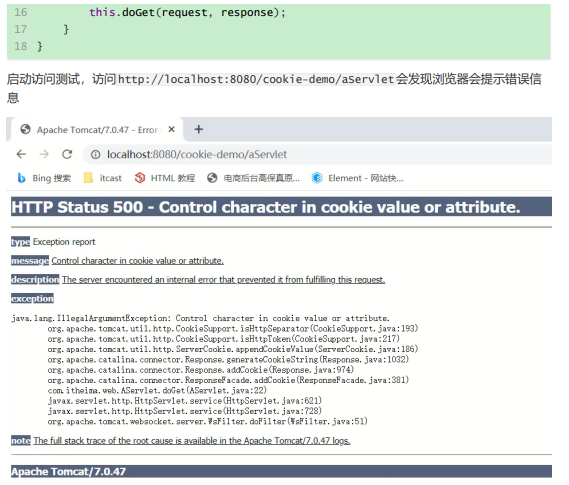Click the 'note' label
The height and width of the screenshot is (485, 569).
tap(21, 441)
